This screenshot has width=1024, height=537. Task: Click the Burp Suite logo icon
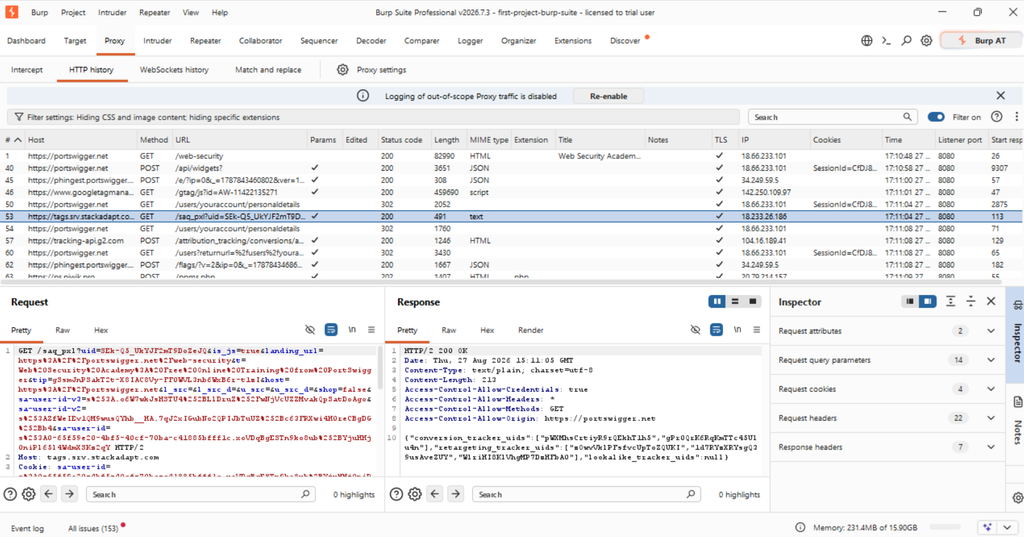pyautogui.click(x=12, y=12)
